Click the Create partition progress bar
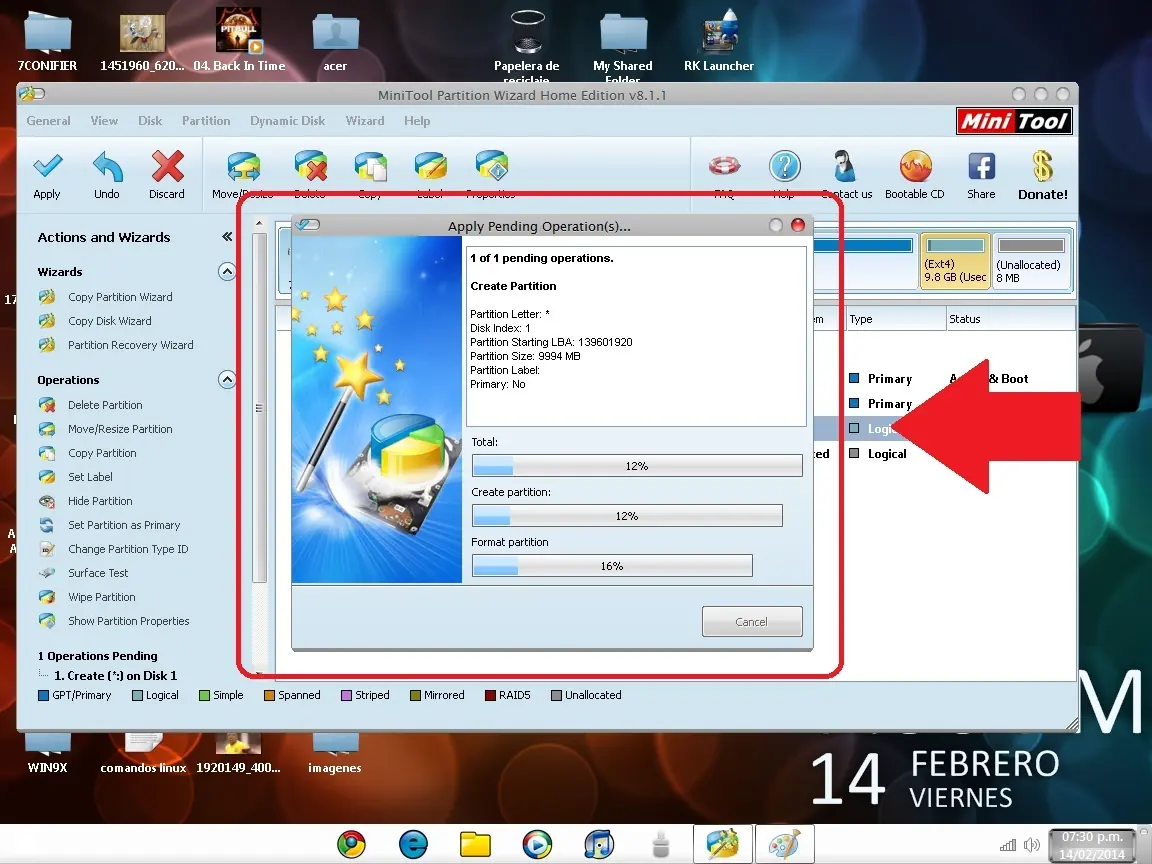 pyautogui.click(x=627, y=516)
